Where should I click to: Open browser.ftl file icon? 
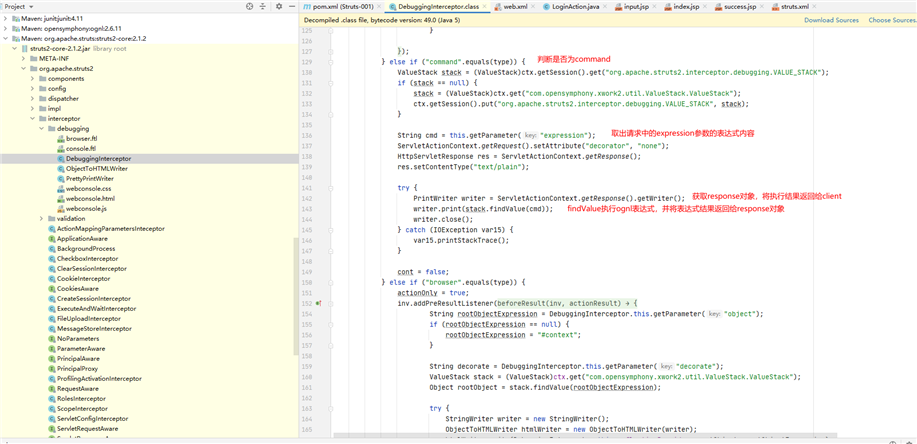pyautogui.click(x=61, y=139)
